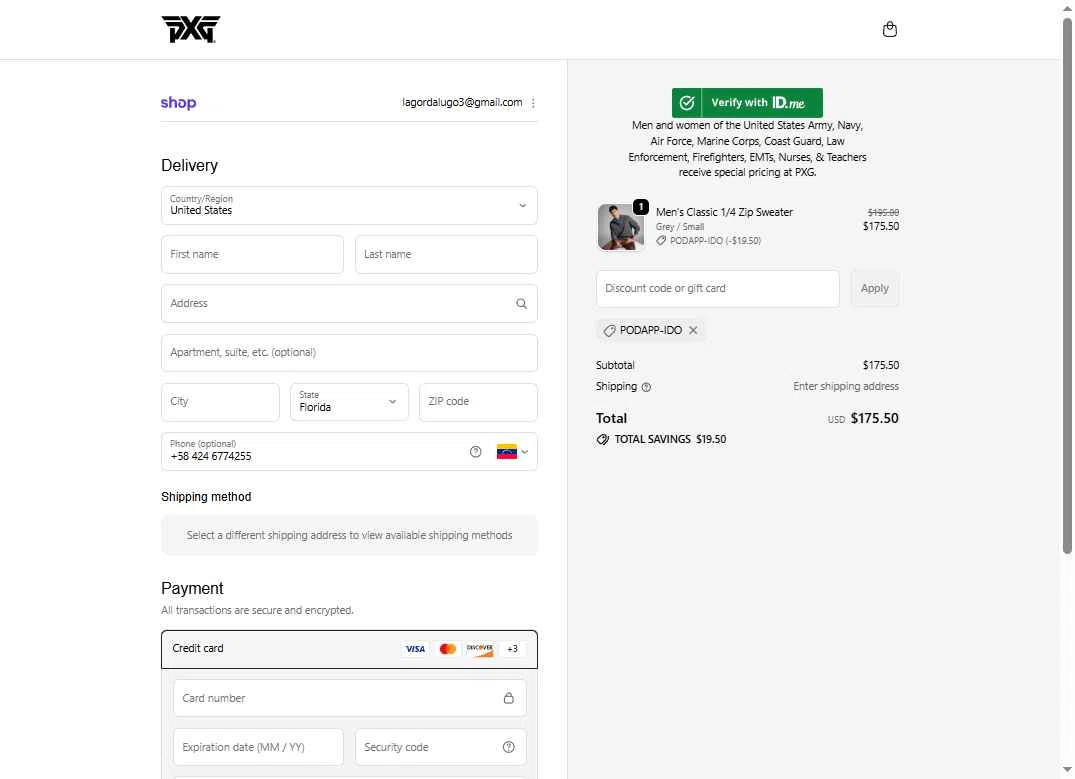This screenshot has width=1075, height=779.
Task: Click the Apply discount button
Action: click(x=874, y=288)
